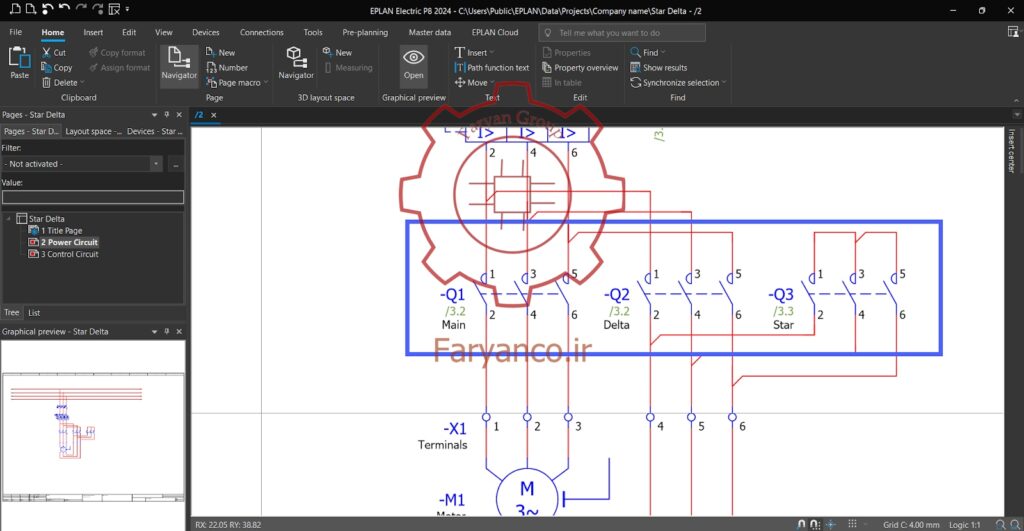1024x531 pixels.
Task: Switch to the Insert ribbon tab
Action: [93, 32]
